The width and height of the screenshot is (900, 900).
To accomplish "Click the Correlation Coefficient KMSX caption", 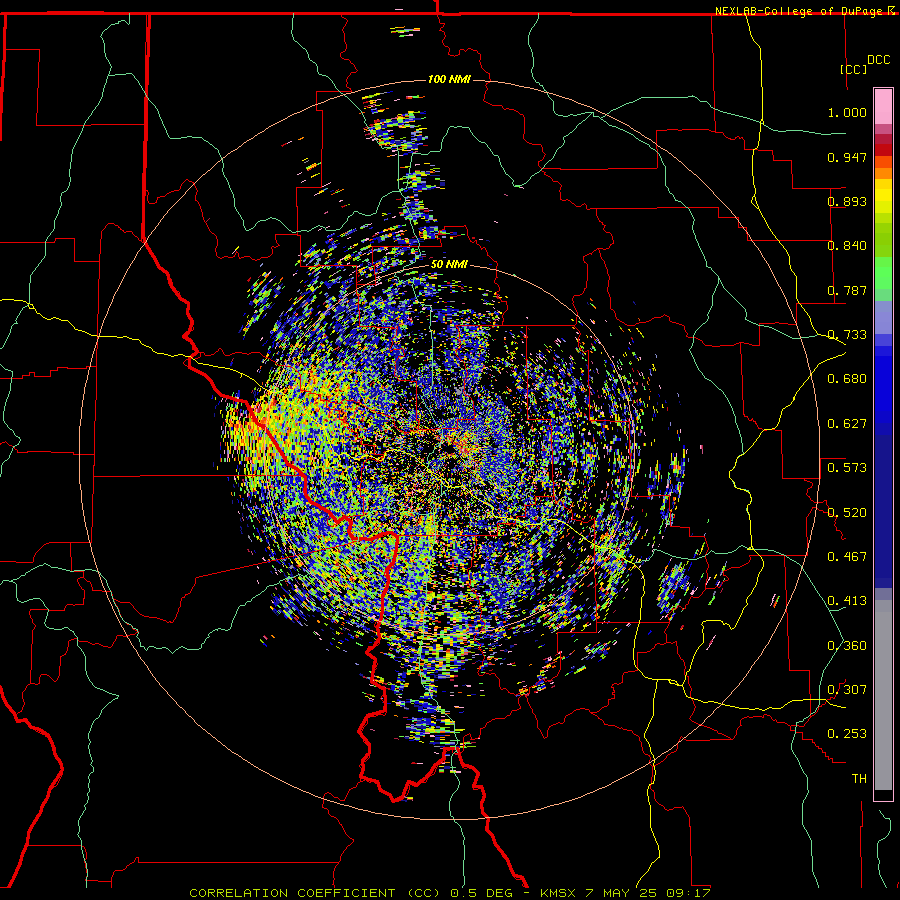I will pos(450,893).
